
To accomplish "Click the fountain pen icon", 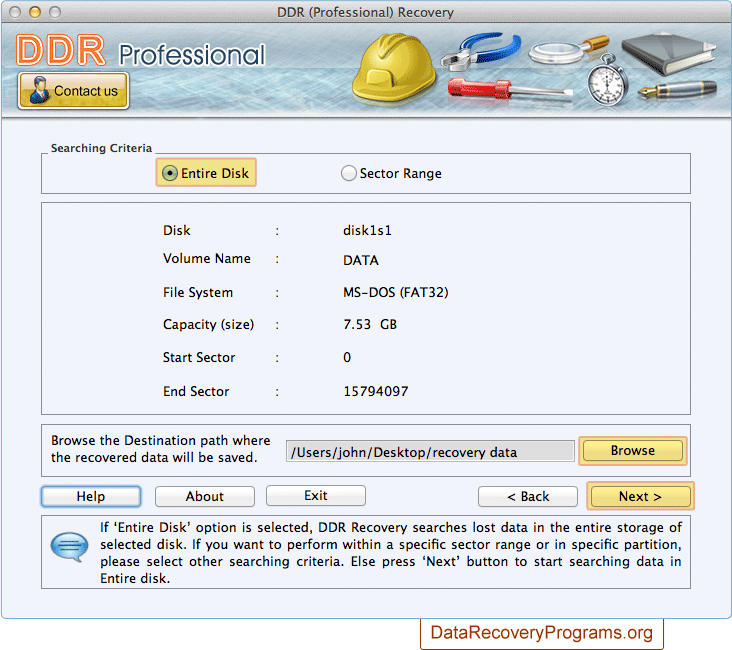I will pos(677,89).
